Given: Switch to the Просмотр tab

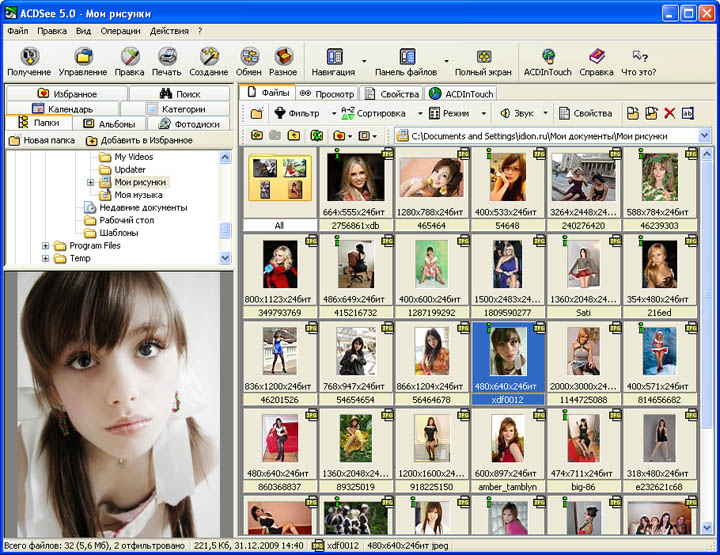Looking at the screenshot, I should tap(327, 94).
